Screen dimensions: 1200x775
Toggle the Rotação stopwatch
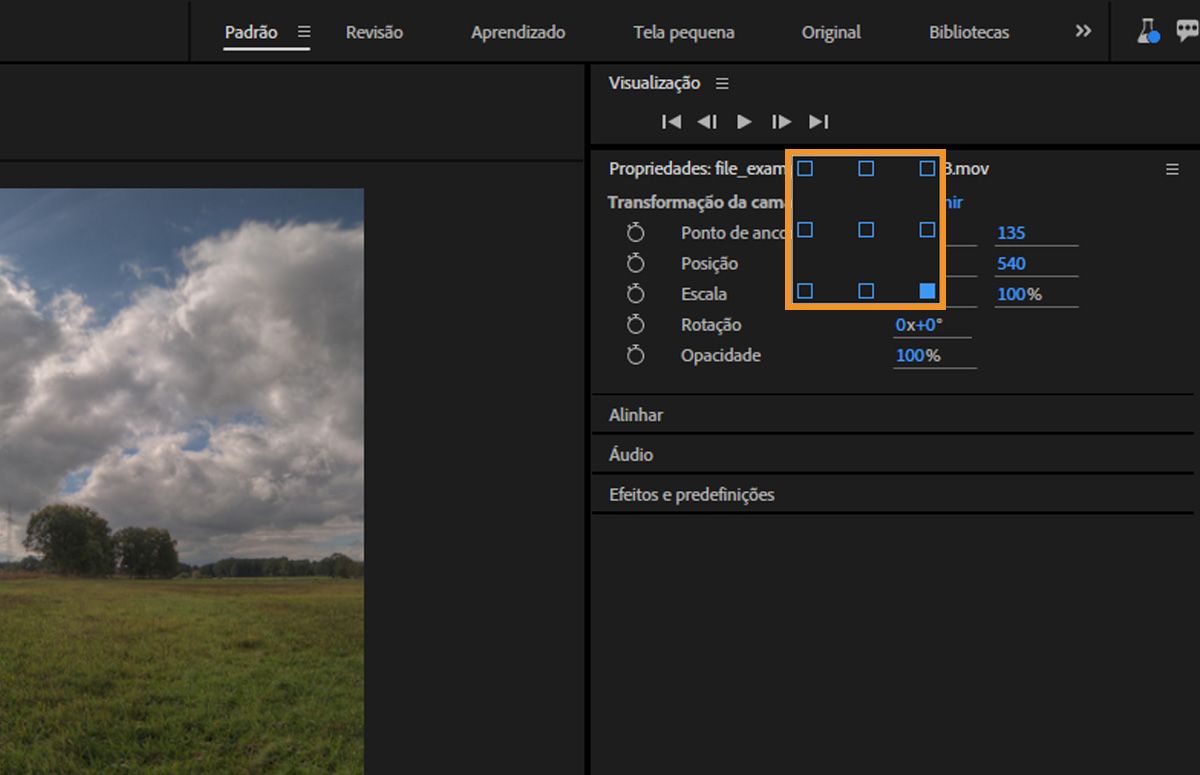(x=635, y=324)
